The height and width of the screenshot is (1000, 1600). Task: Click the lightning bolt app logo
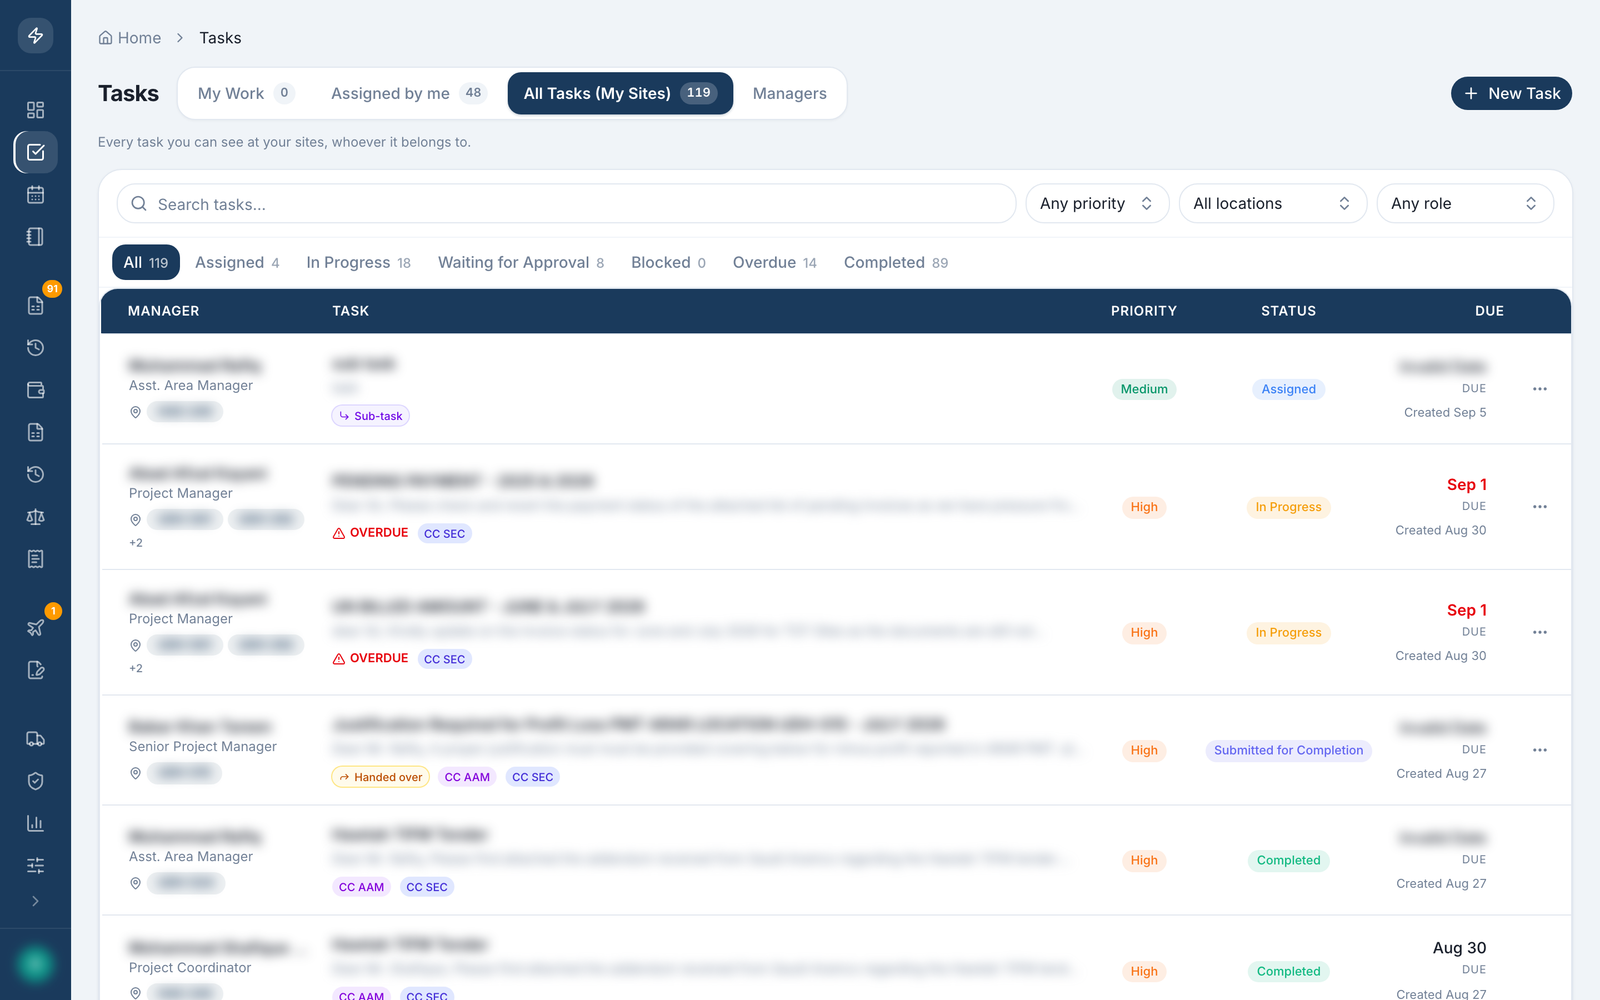35,35
